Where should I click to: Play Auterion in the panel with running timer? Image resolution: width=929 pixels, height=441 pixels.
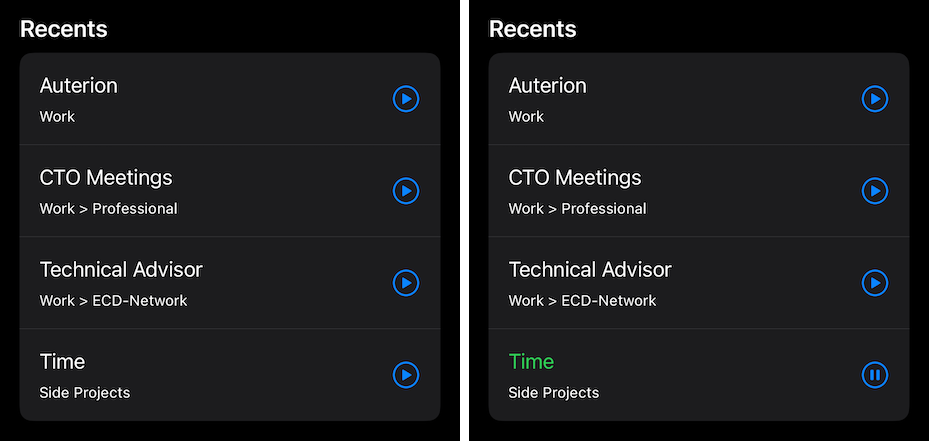875,99
